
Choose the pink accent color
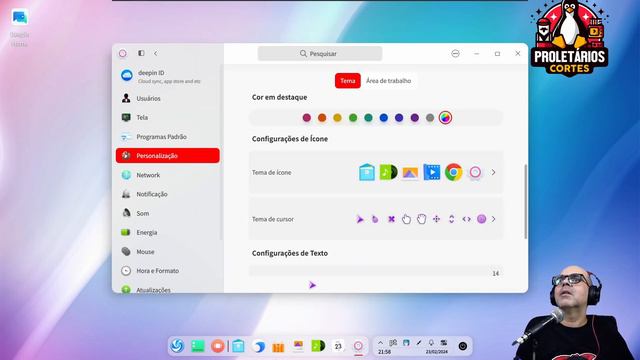pos(307,118)
